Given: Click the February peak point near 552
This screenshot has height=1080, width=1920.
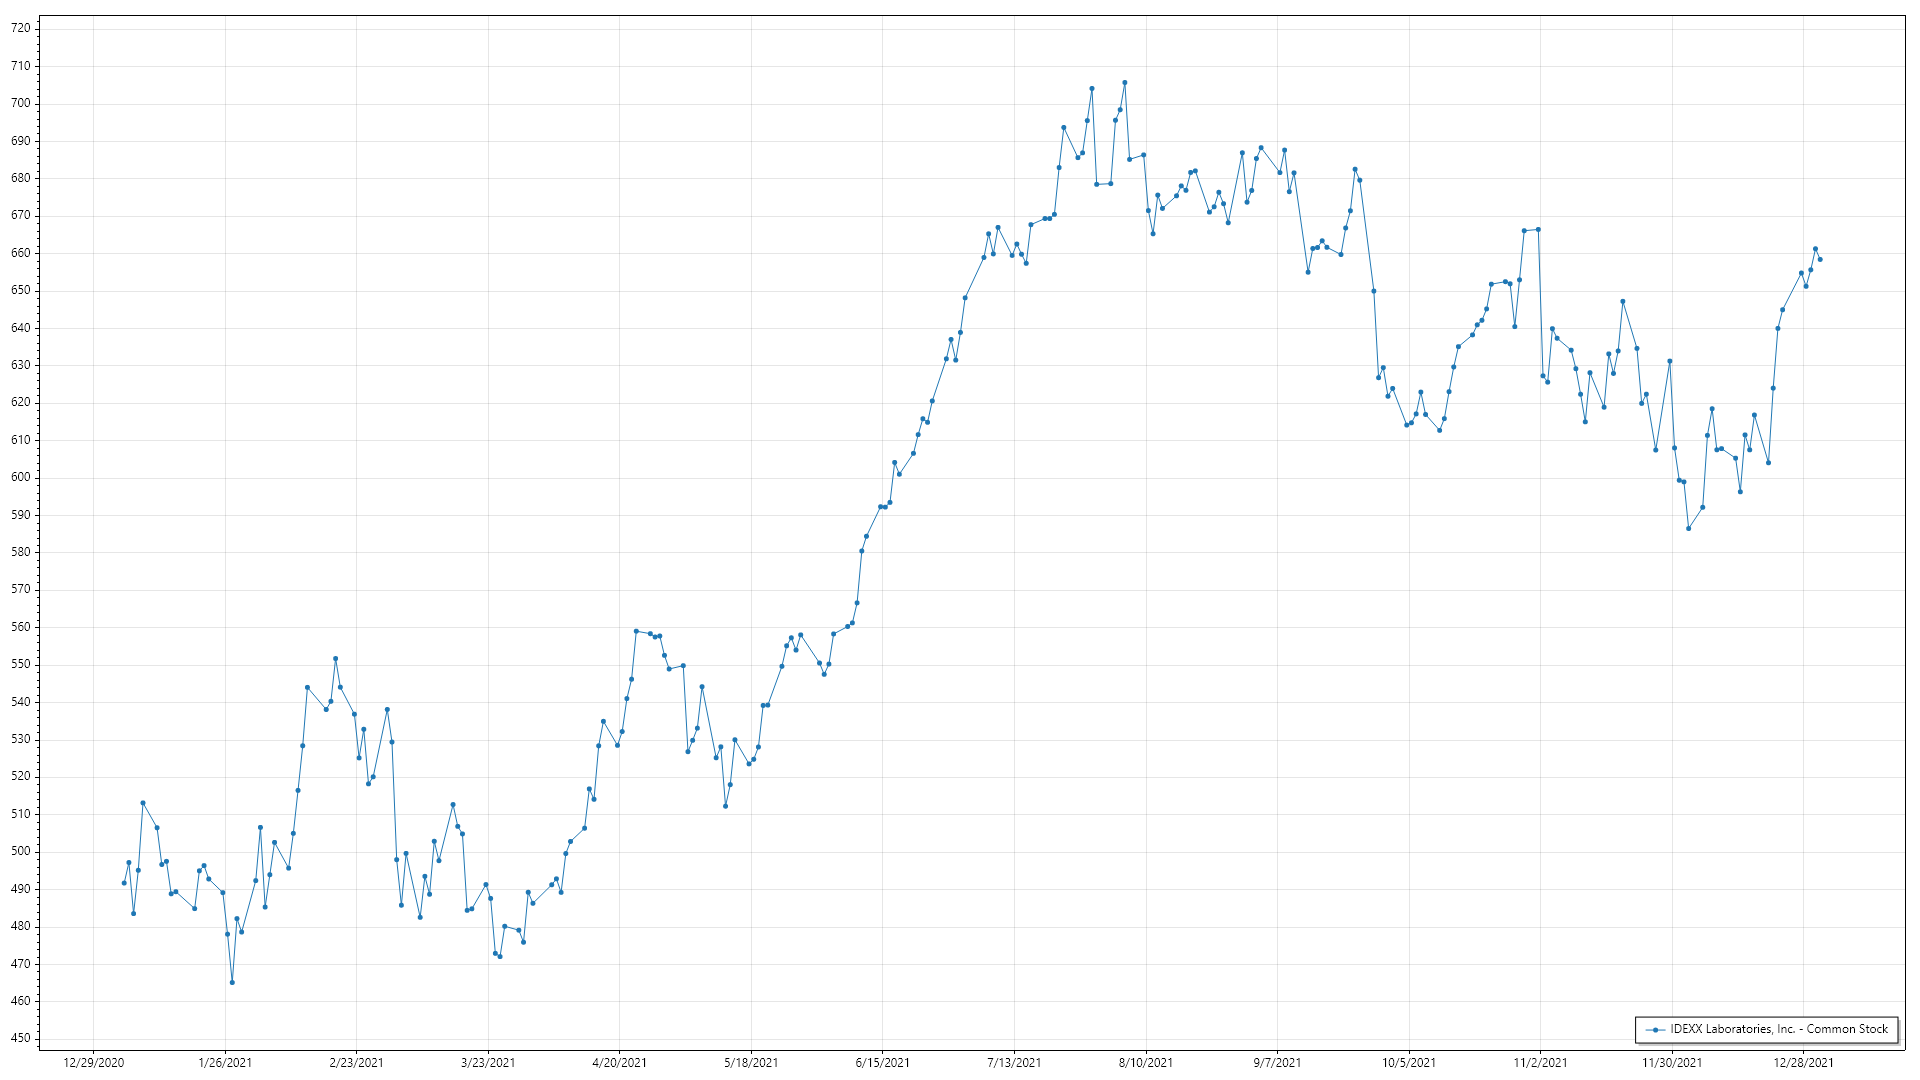Looking at the screenshot, I should tap(335, 659).
